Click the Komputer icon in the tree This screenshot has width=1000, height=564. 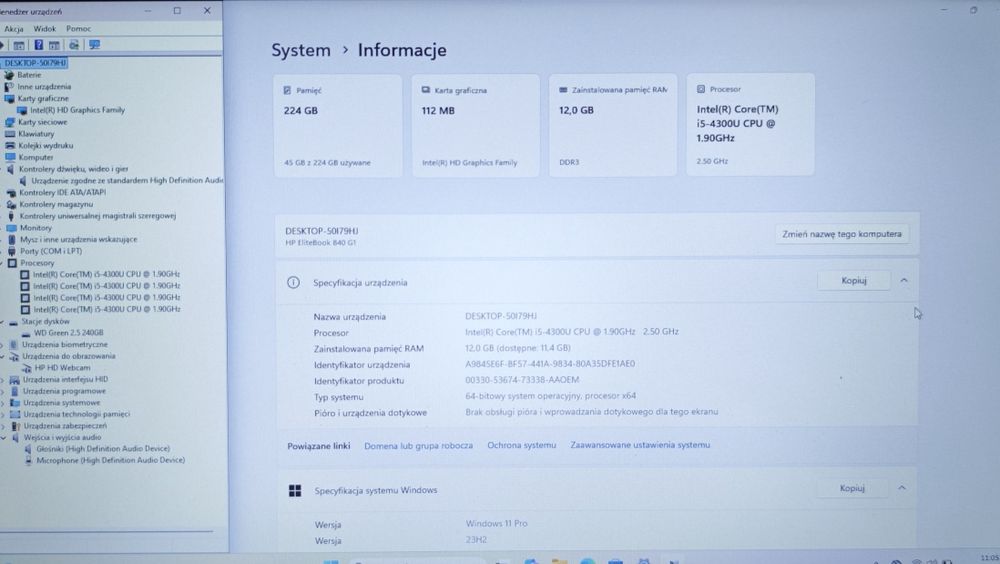pos(10,157)
